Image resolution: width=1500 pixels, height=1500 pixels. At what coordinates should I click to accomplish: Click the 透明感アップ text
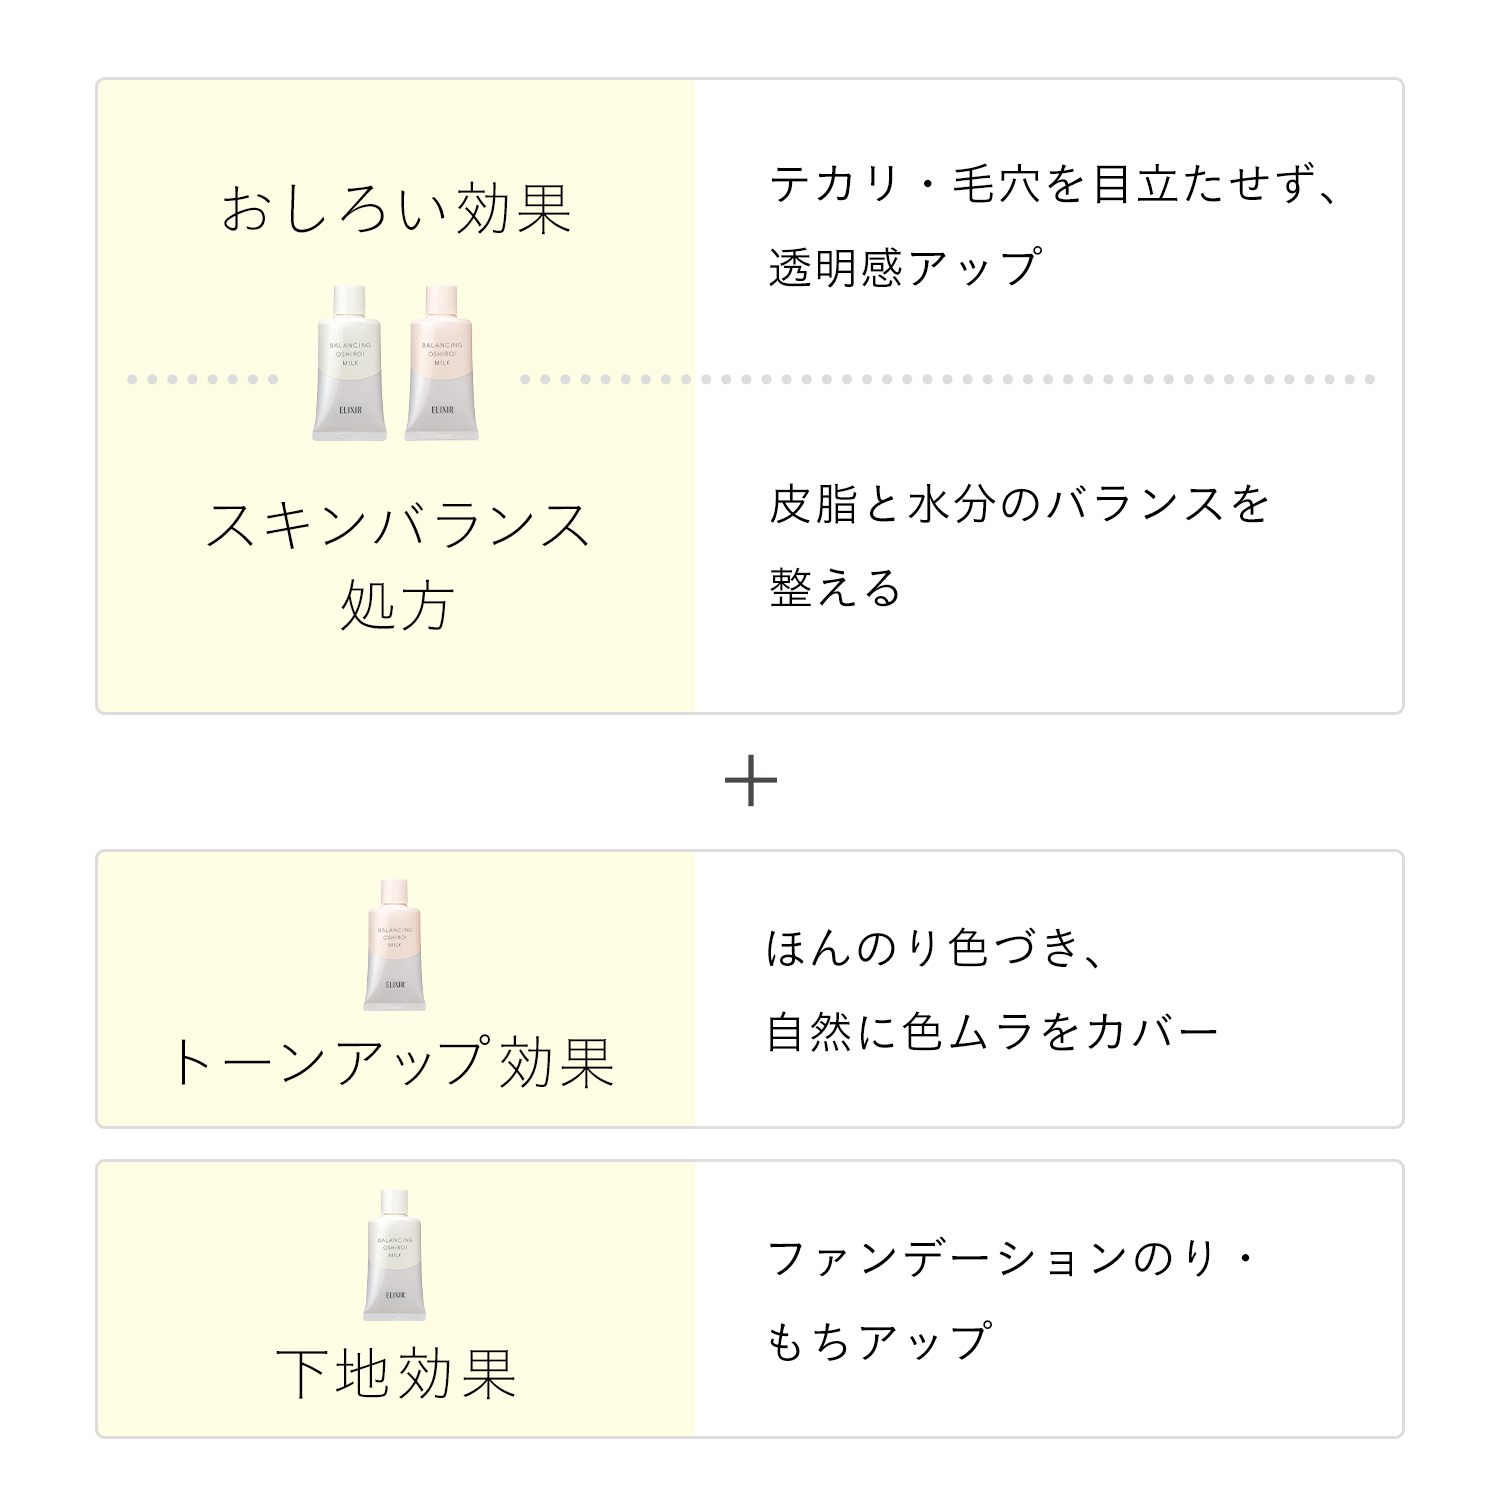tap(905, 268)
